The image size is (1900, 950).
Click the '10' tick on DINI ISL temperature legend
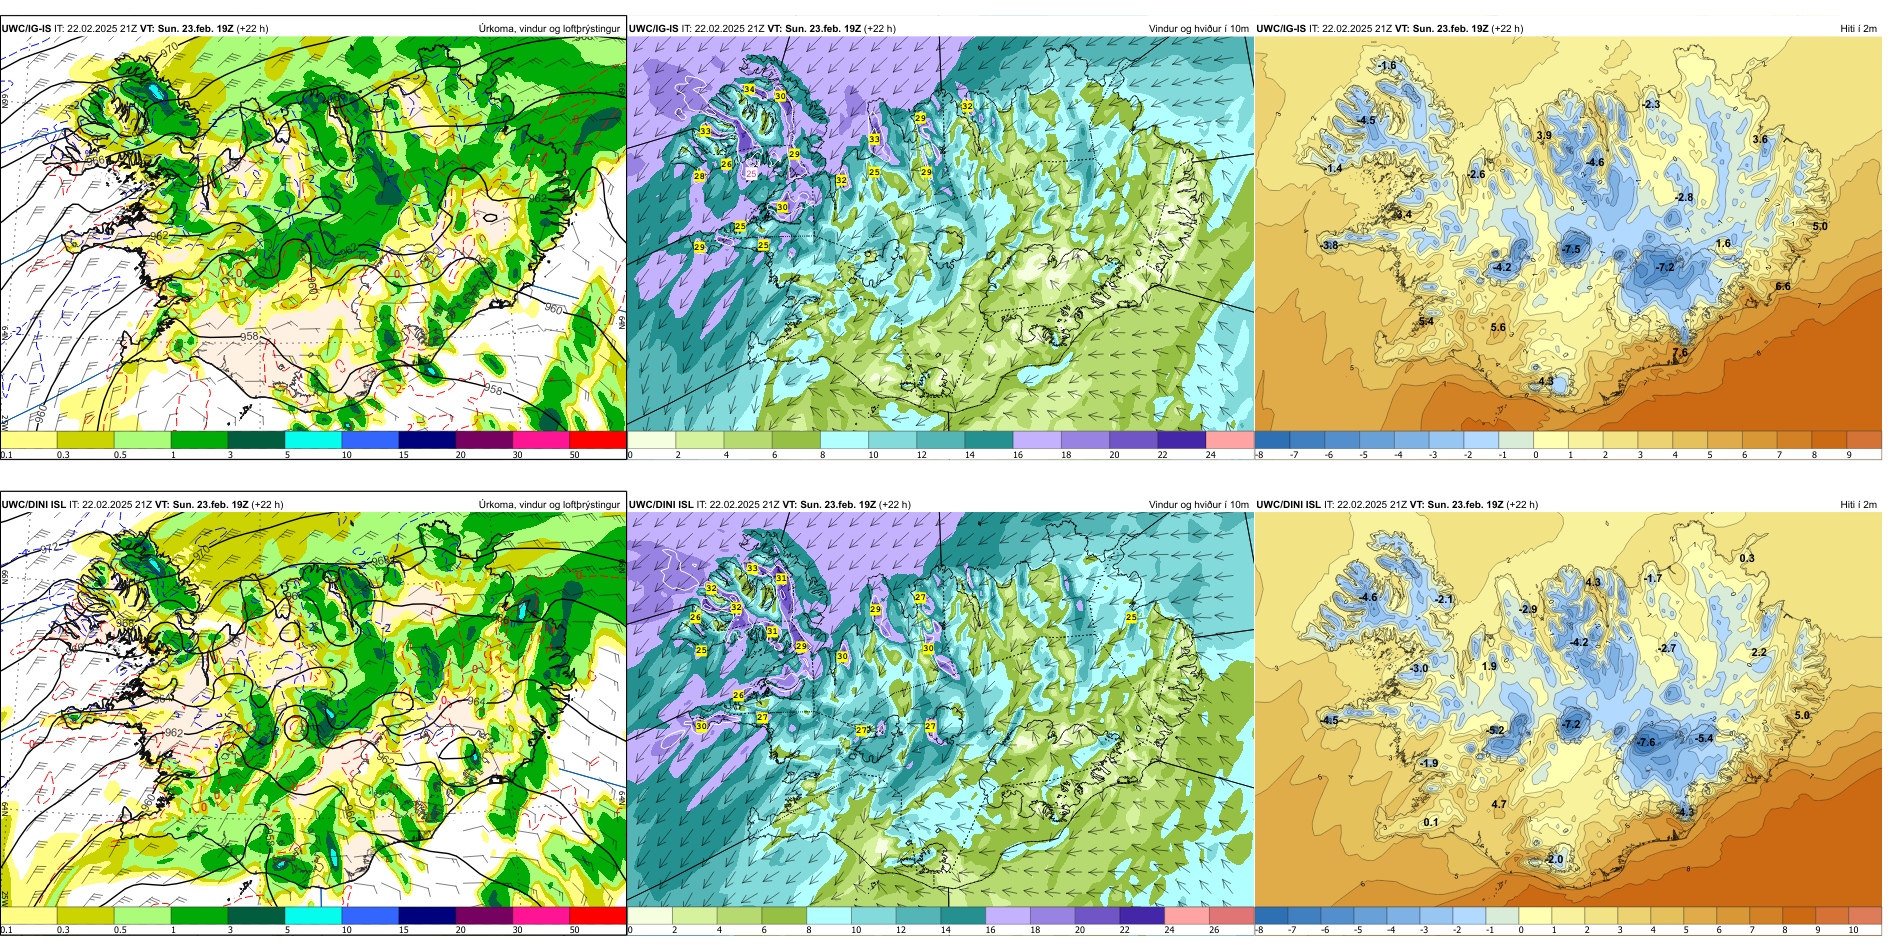coord(1853,931)
